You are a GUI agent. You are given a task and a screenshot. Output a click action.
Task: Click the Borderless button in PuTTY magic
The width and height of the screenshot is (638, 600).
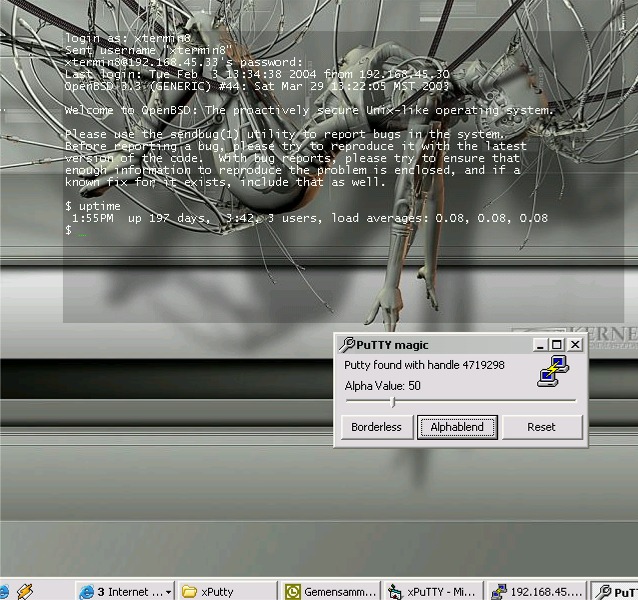(377, 427)
